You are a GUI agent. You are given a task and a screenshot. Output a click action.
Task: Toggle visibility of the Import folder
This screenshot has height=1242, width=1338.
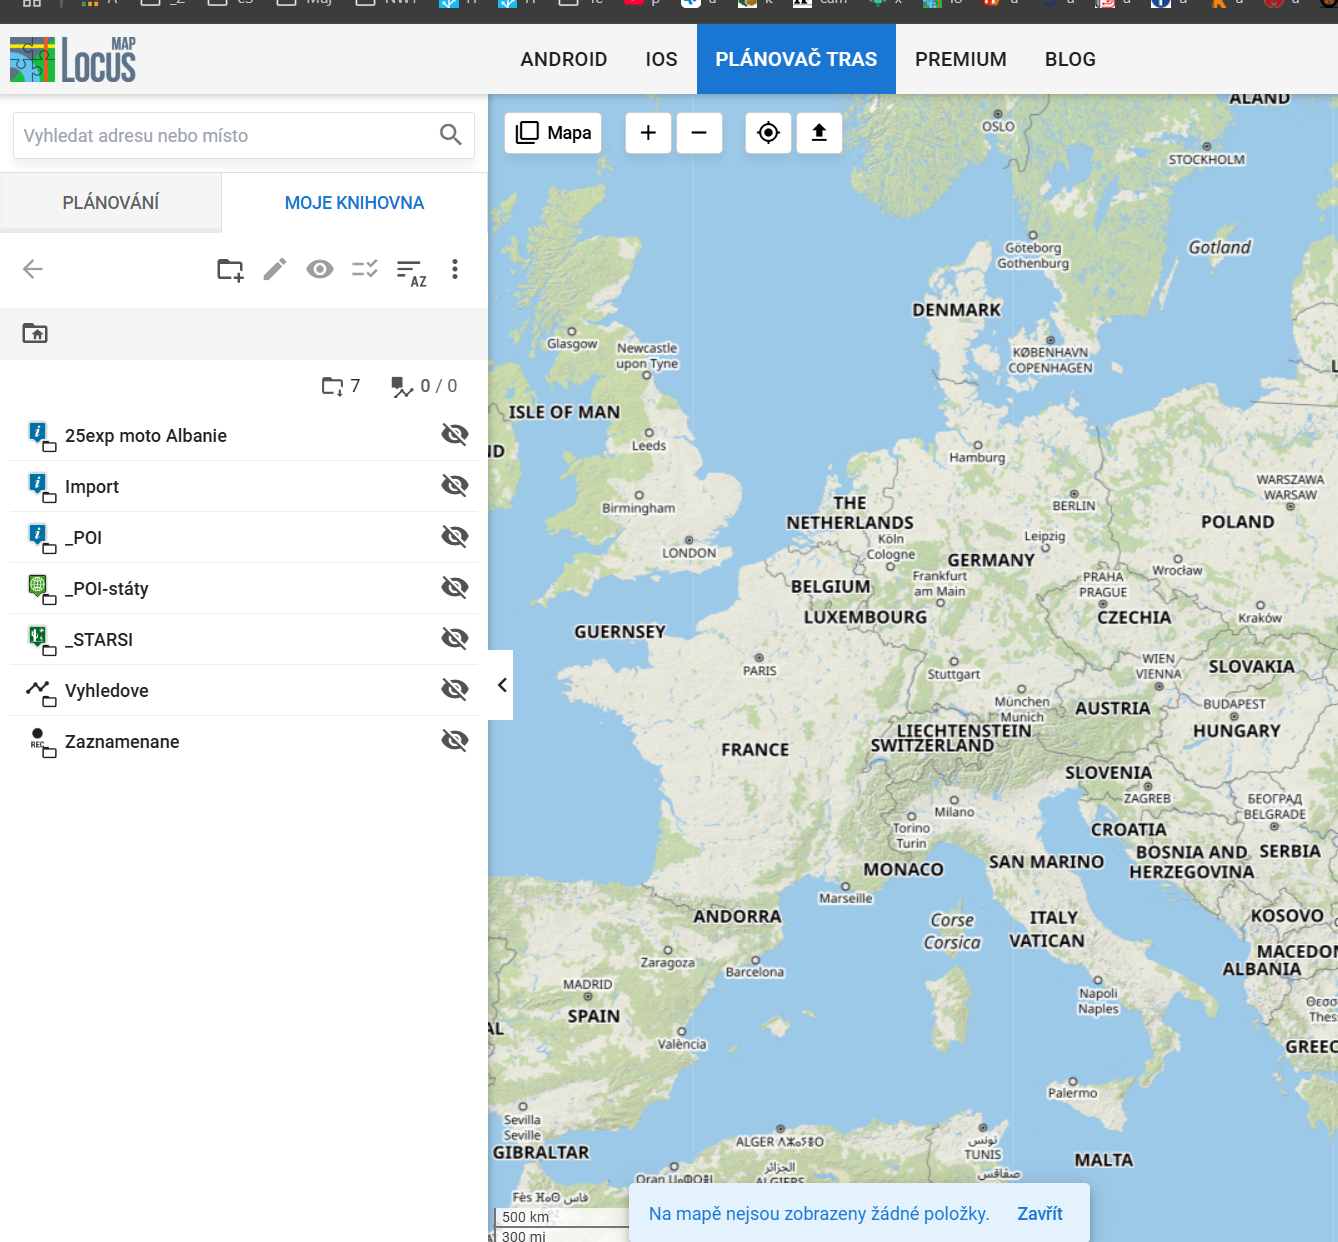455,485
